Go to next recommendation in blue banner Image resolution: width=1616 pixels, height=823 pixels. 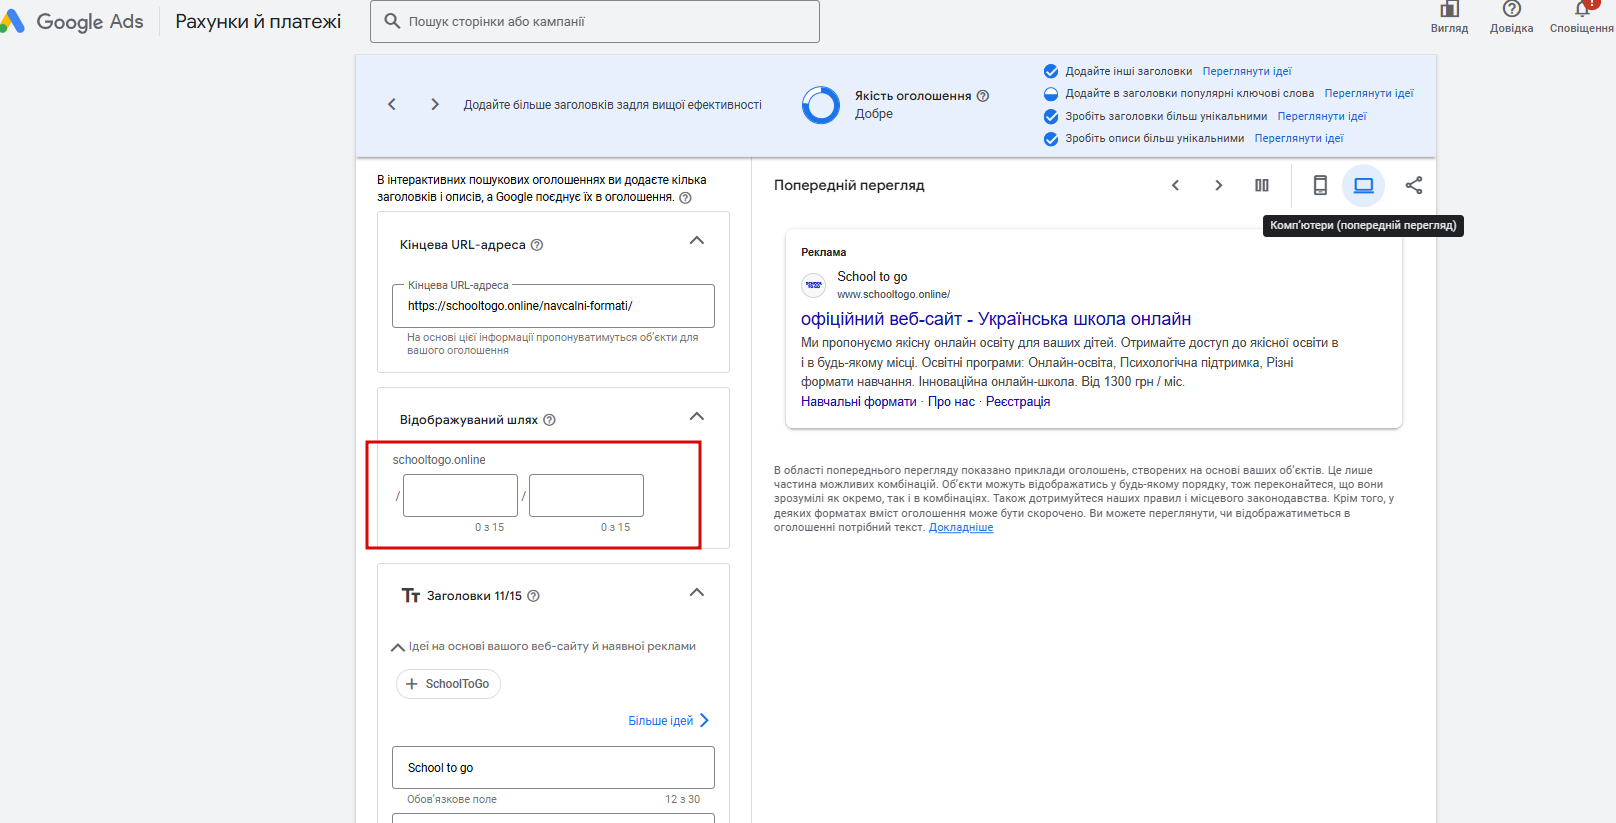click(x=435, y=104)
